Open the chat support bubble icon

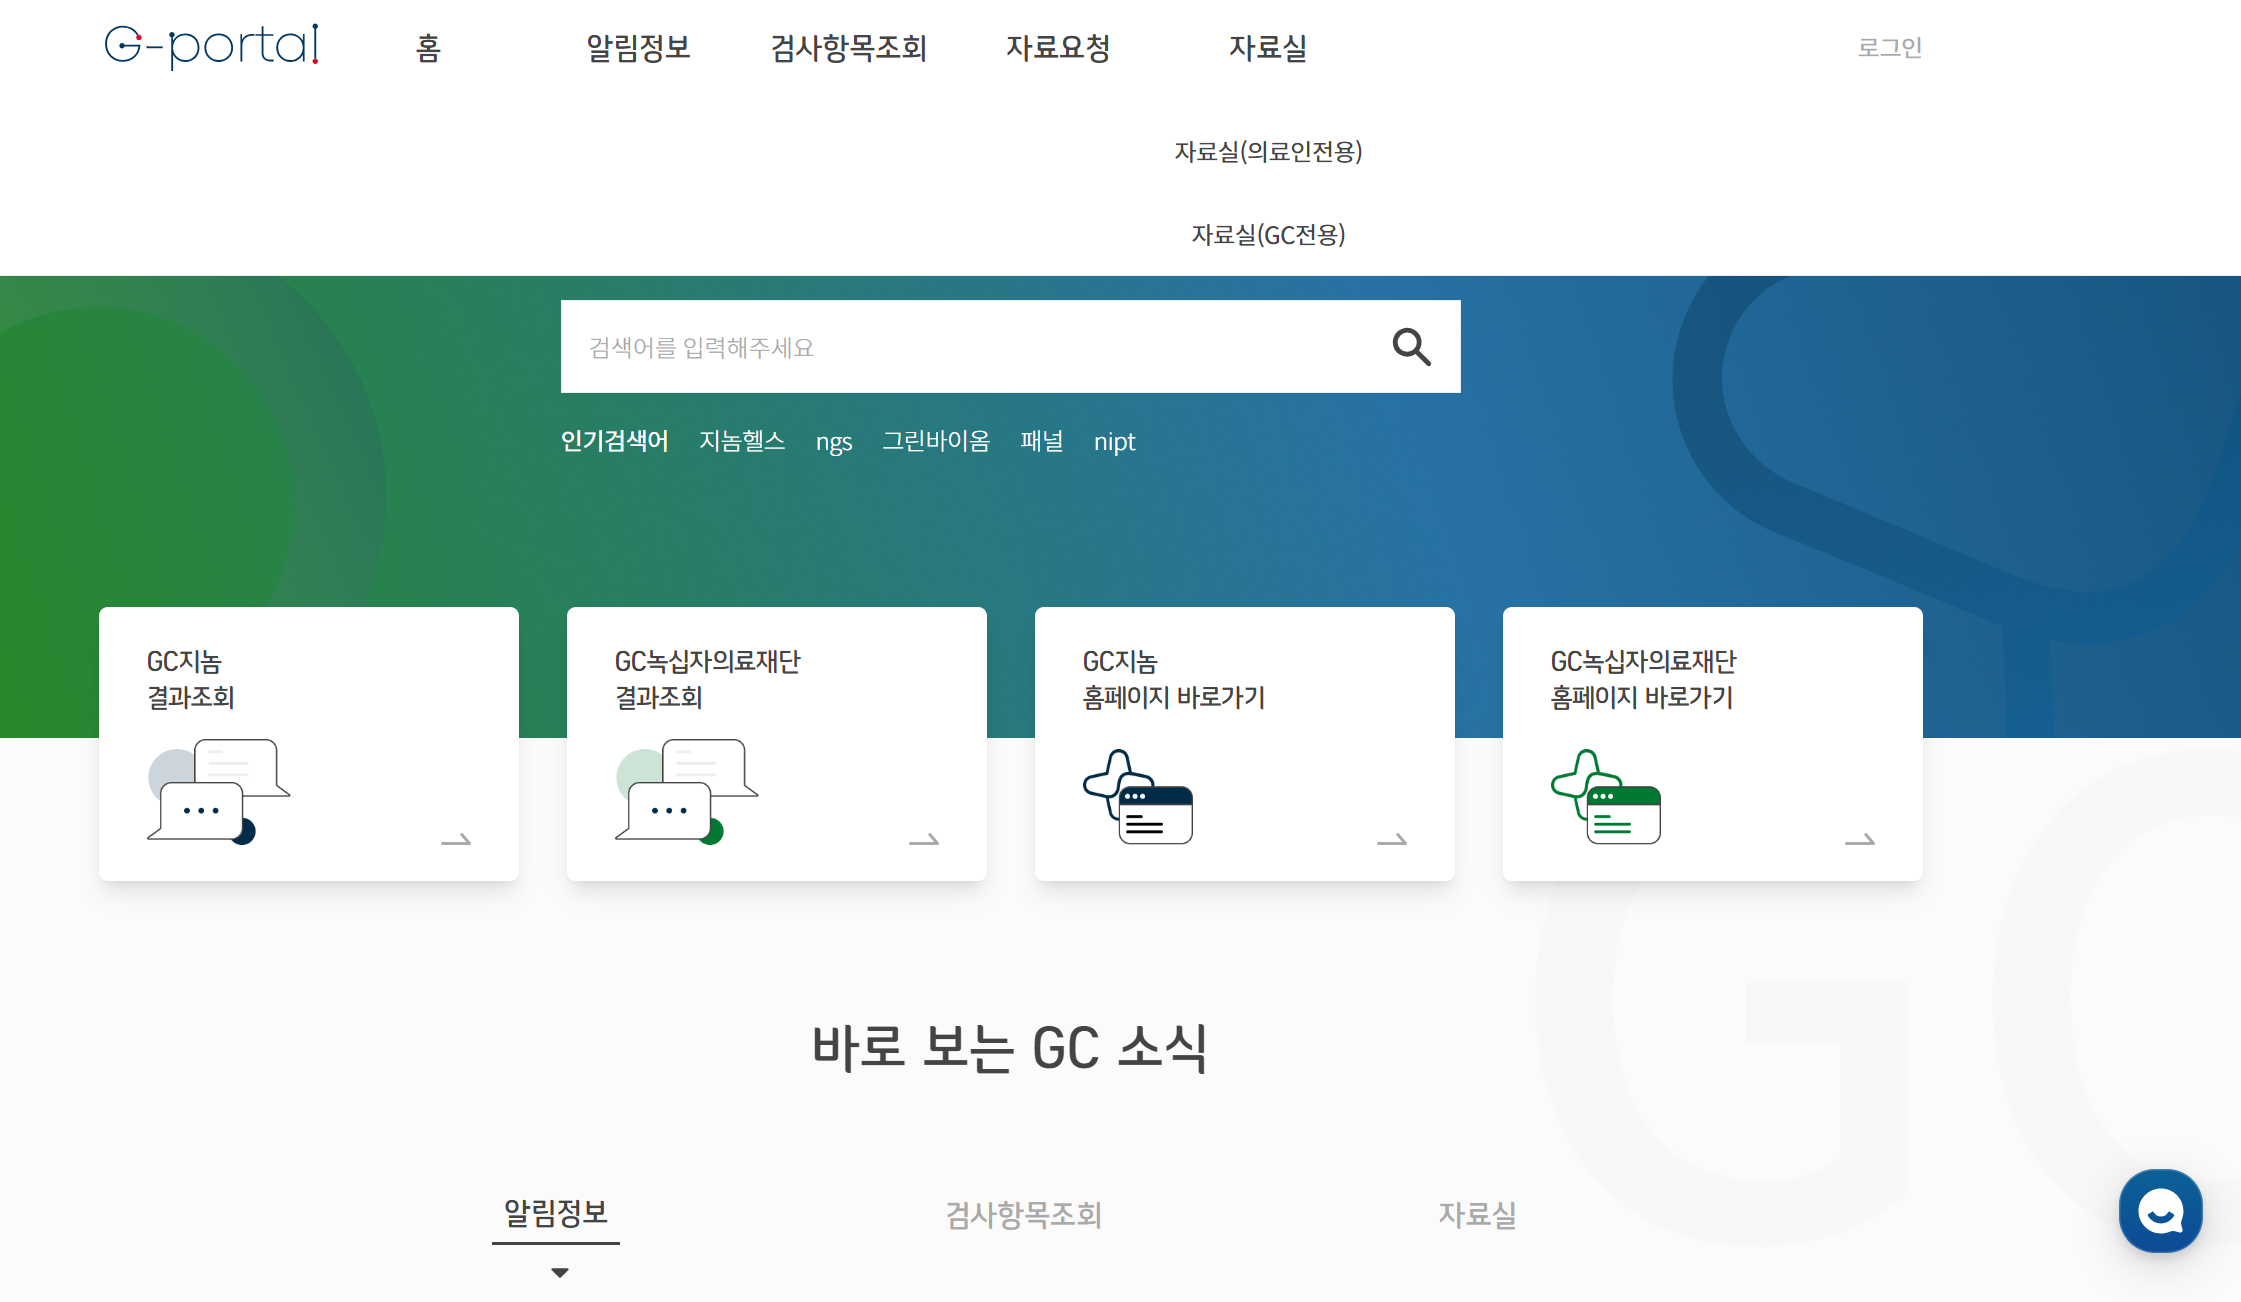click(2160, 1211)
